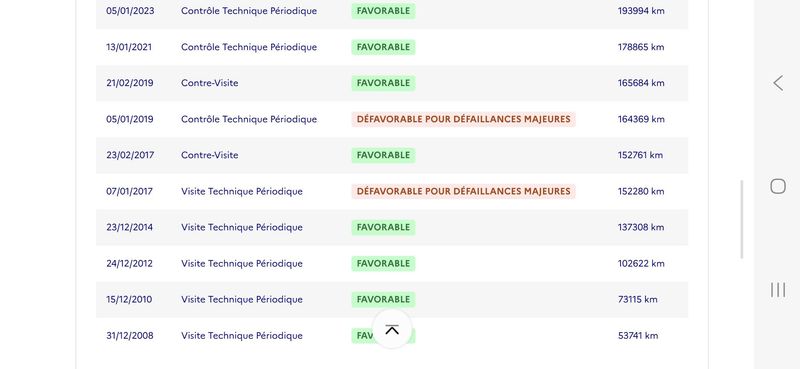The width and height of the screenshot is (800, 369).
Task: Click DÉFAVORABLE POUR DÉFAILLANCES MAJEURES badge for 05/01/2019
Action: coord(463,119)
